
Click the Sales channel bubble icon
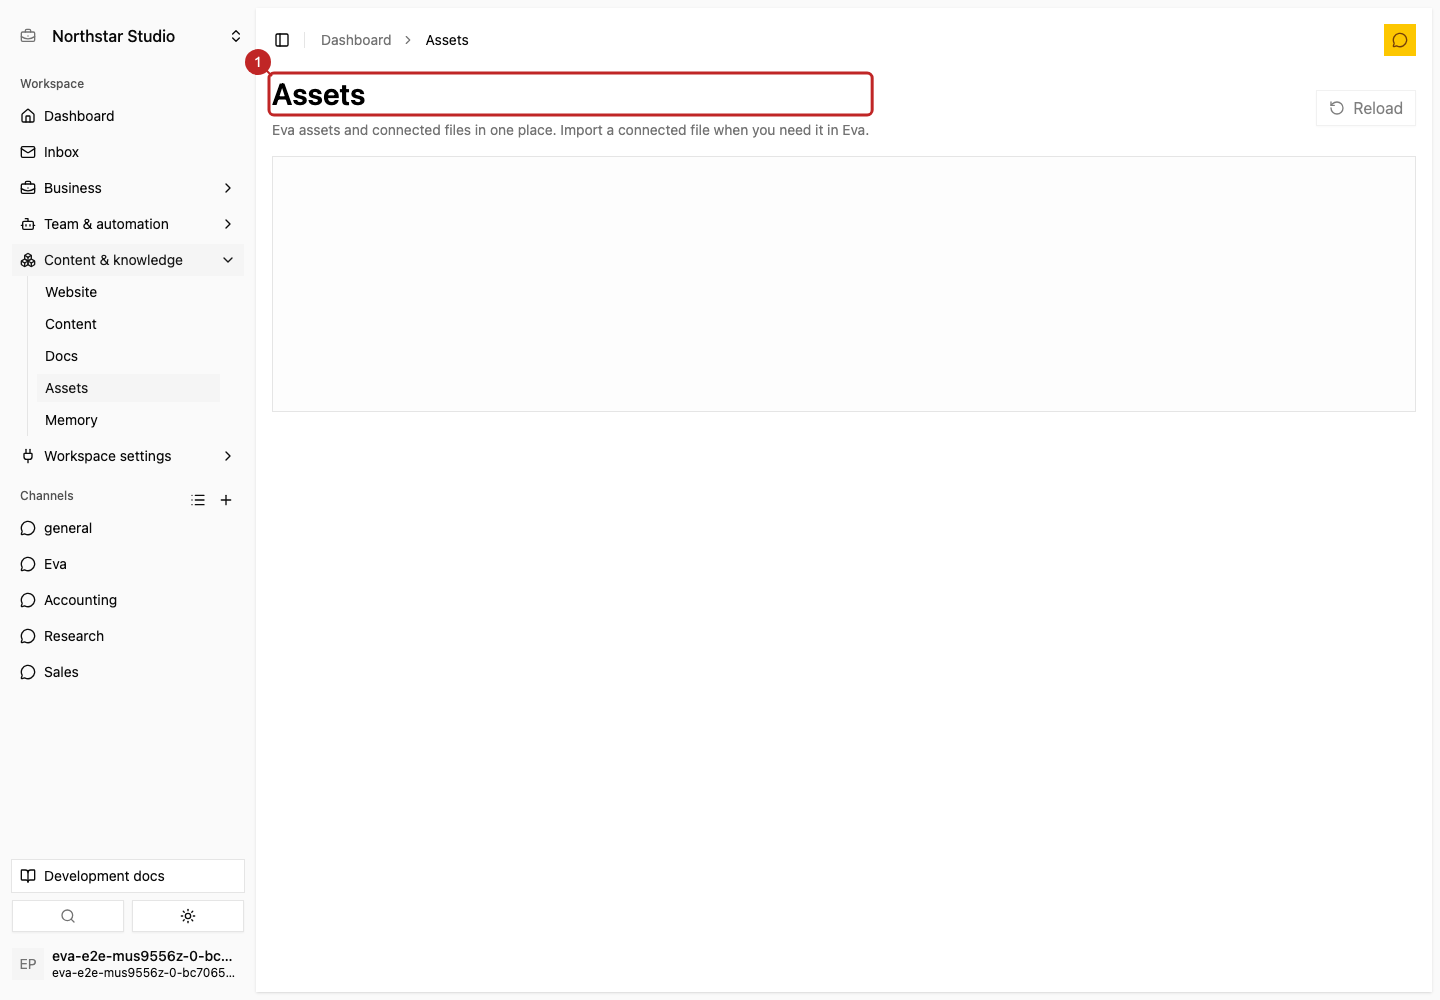pyautogui.click(x=28, y=672)
